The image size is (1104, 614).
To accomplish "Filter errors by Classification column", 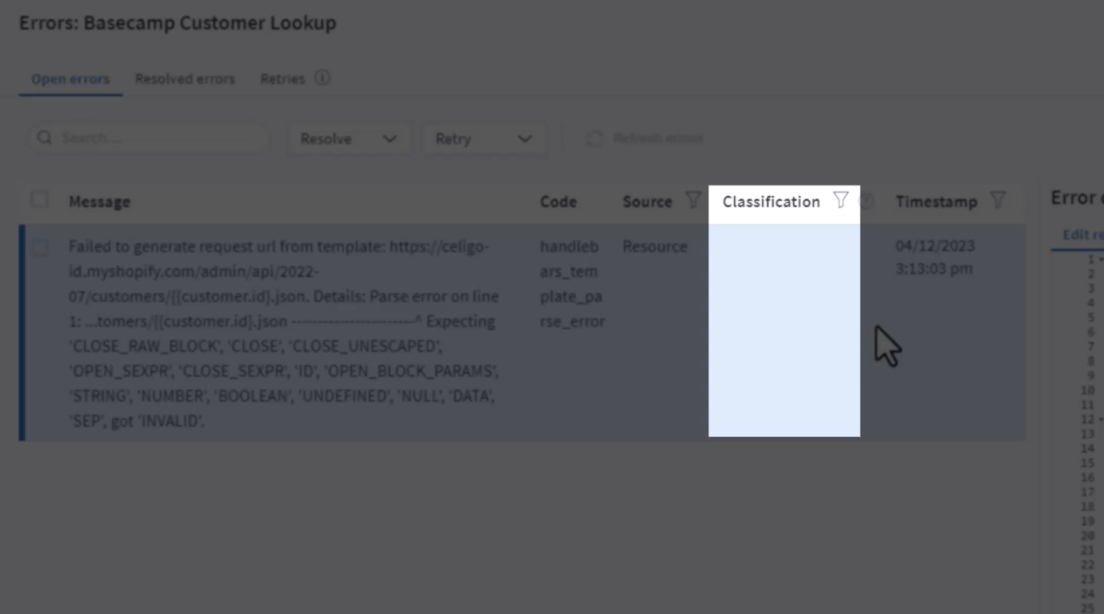I will pyautogui.click(x=840, y=201).
